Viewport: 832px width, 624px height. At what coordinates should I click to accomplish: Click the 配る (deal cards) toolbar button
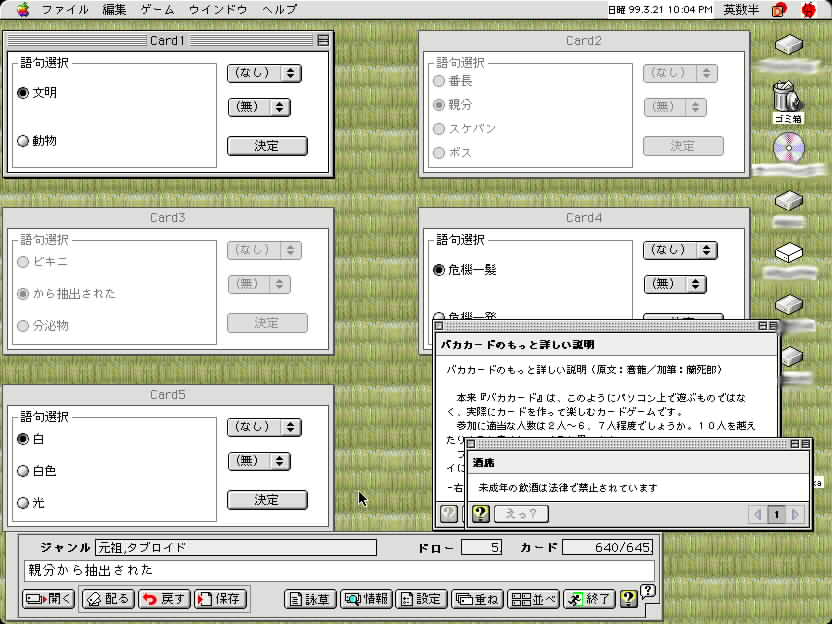tap(106, 599)
